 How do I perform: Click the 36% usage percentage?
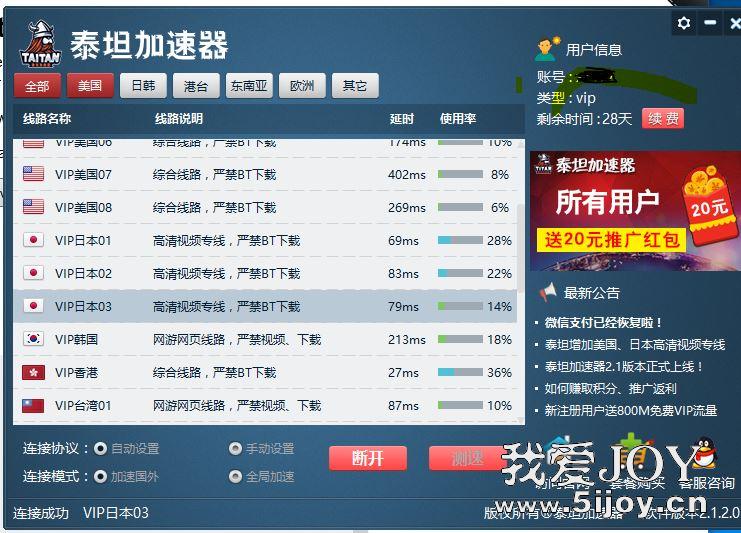[500, 372]
